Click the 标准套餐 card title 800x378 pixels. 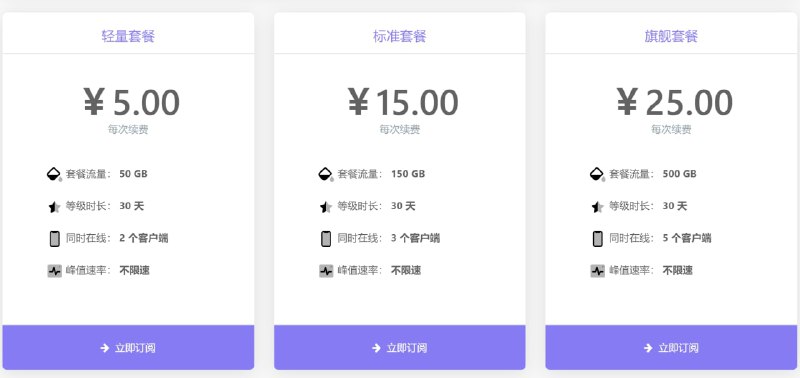[x=399, y=36]
